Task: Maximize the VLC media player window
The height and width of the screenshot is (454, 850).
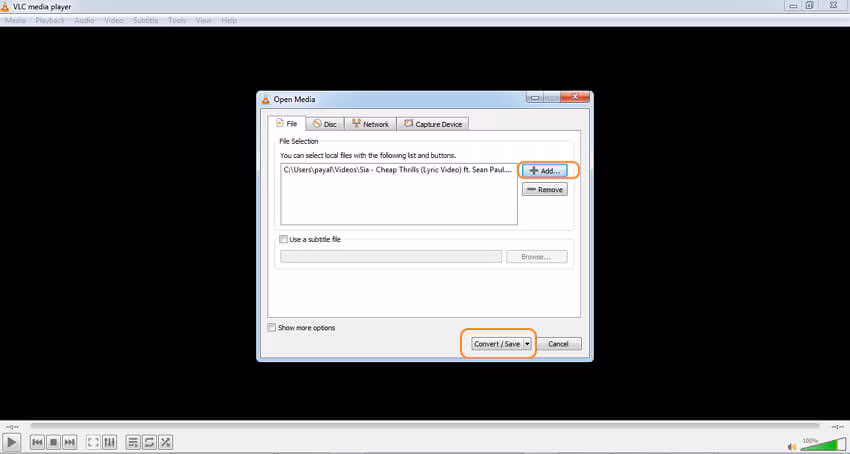Action: [810, 5]
